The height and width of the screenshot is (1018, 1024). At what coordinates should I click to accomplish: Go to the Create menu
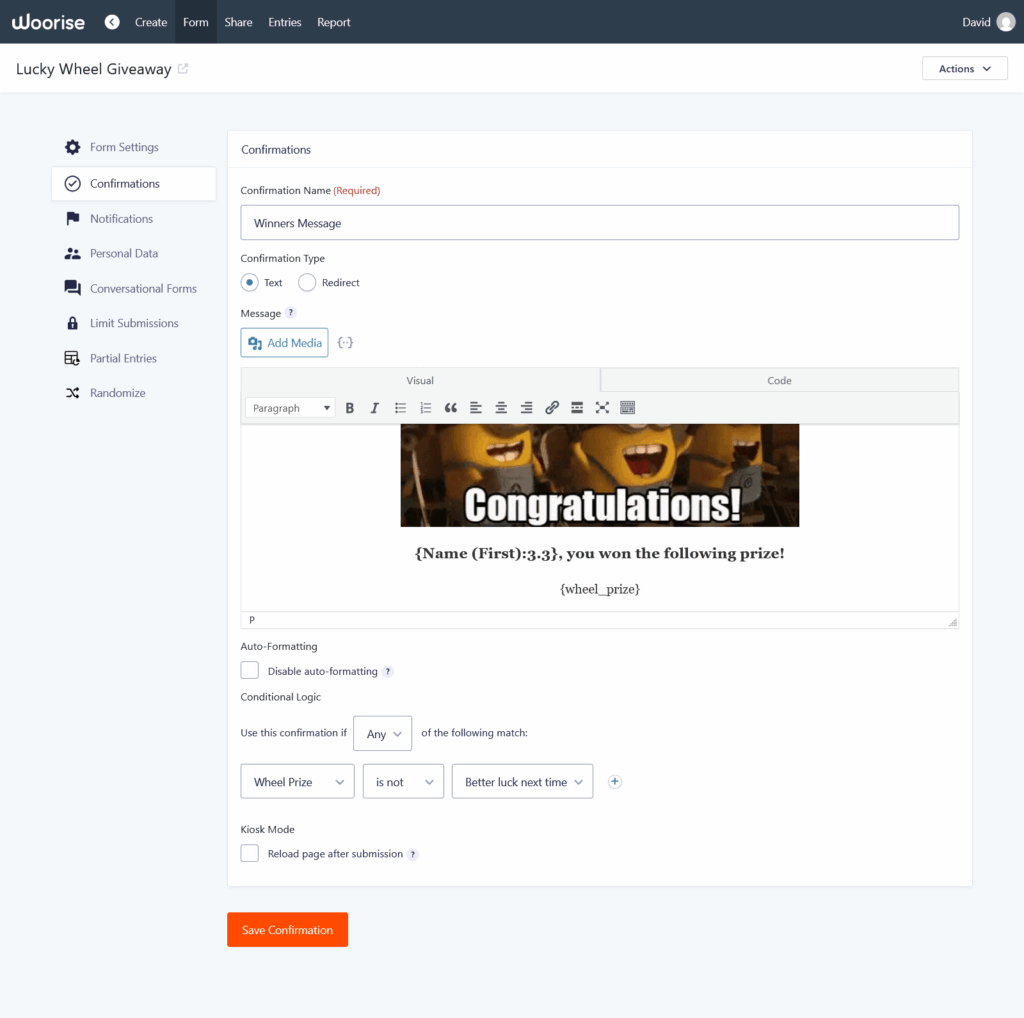point(151,22)
